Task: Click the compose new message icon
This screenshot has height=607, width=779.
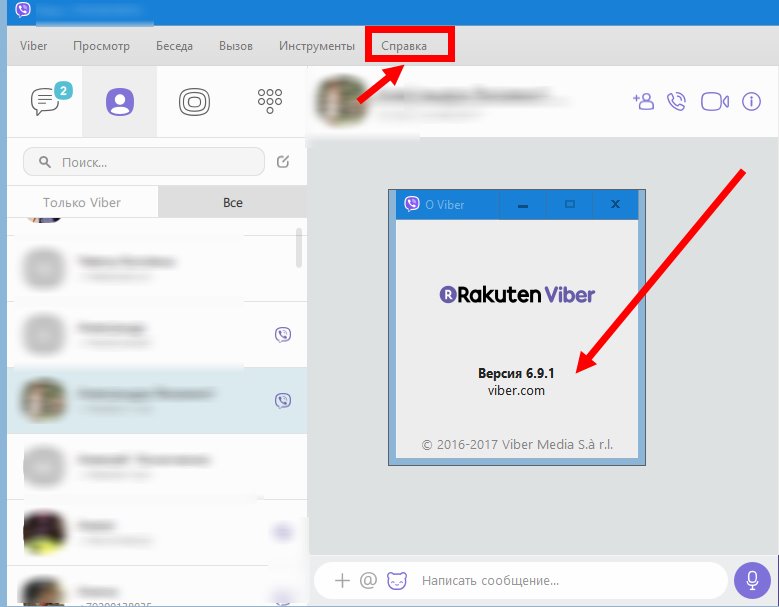Action: (x=283, y=161)
